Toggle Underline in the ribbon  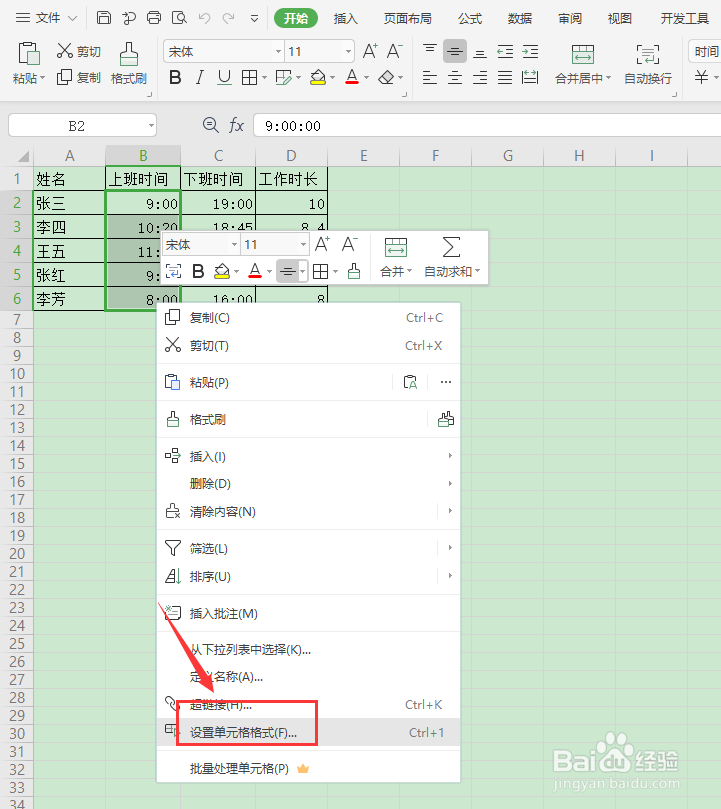coord(224,78)
